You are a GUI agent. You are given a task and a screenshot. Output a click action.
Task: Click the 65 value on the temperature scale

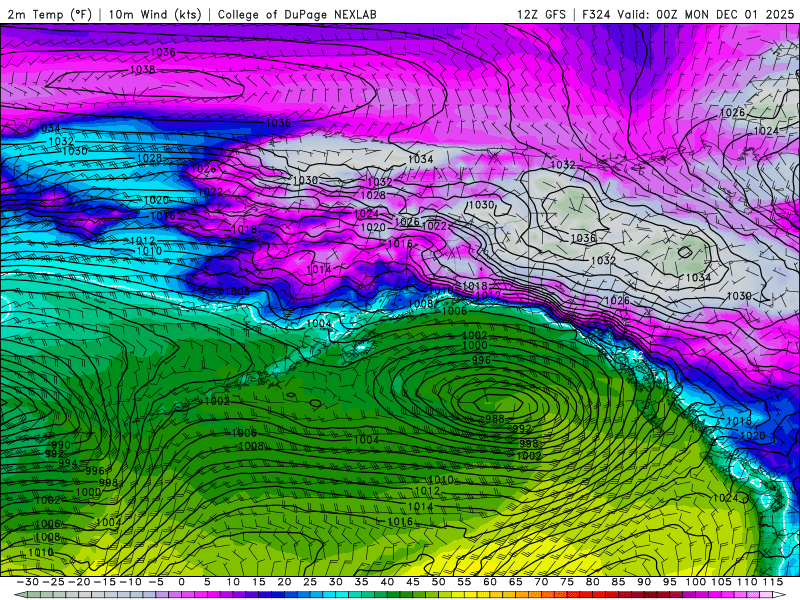click(x=515, y=582)
